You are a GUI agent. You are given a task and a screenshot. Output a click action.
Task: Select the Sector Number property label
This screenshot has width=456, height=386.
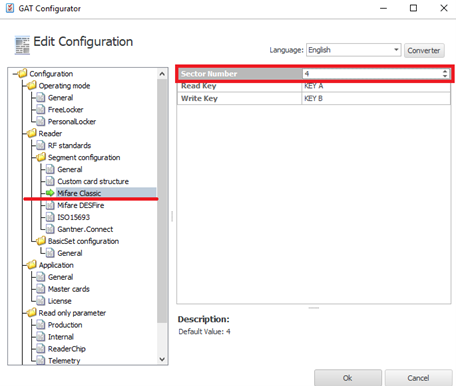[x=209, y=74]
